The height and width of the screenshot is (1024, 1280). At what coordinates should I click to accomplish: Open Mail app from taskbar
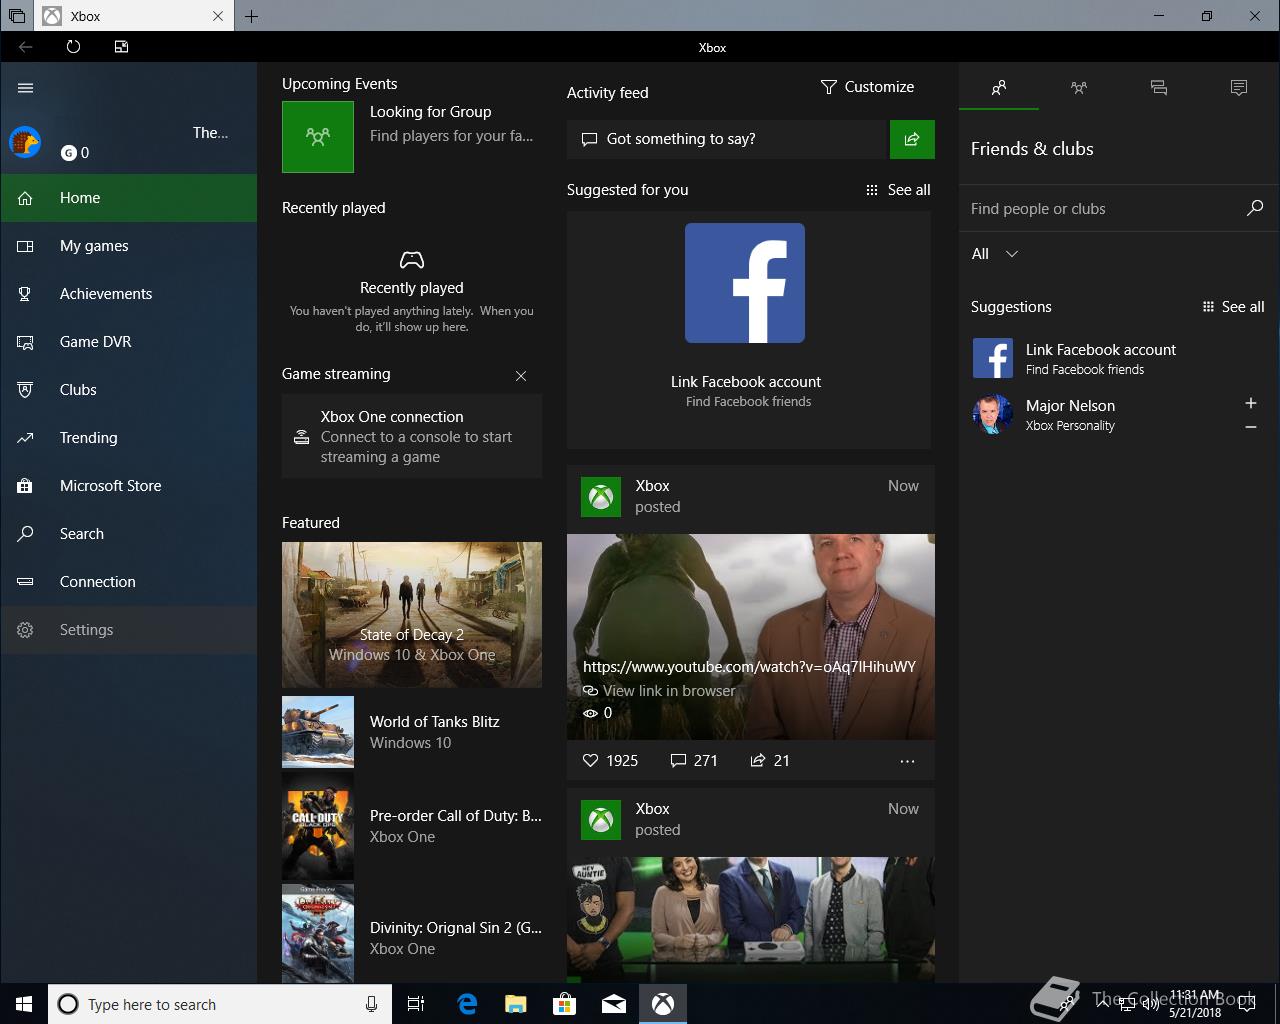tap(614, 1004)
